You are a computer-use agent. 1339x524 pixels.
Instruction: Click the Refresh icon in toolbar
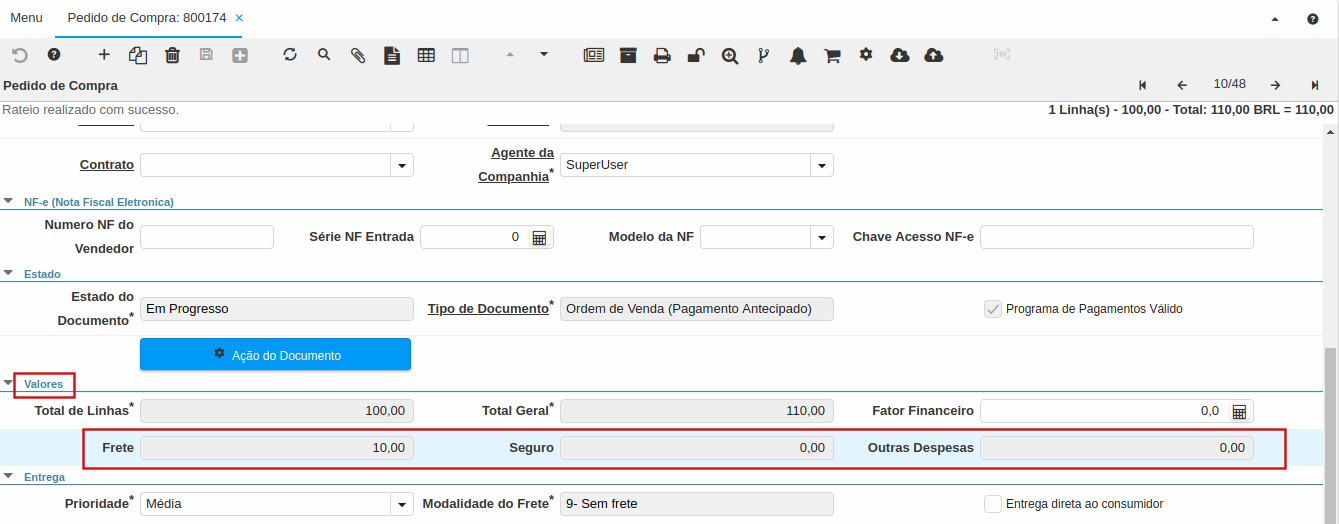[290, 55]
